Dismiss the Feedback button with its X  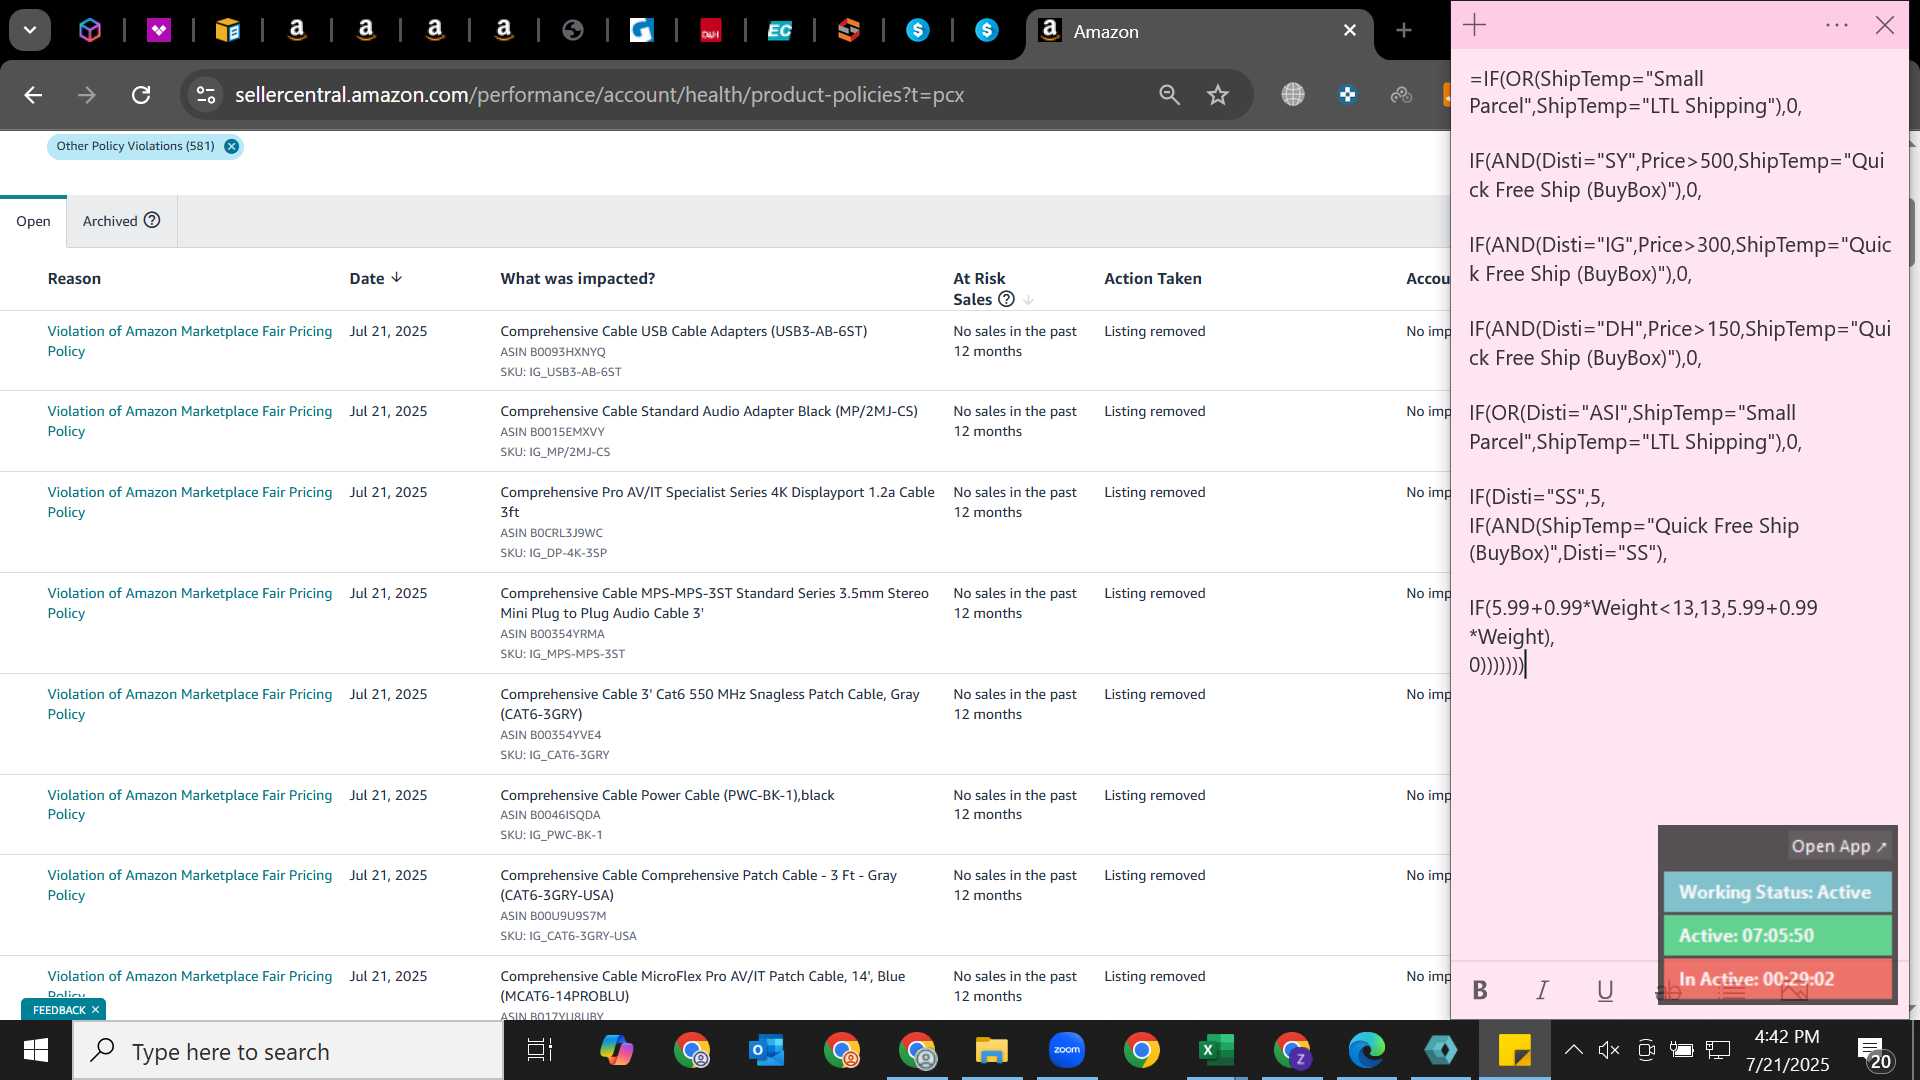[x=96, y=1010]
